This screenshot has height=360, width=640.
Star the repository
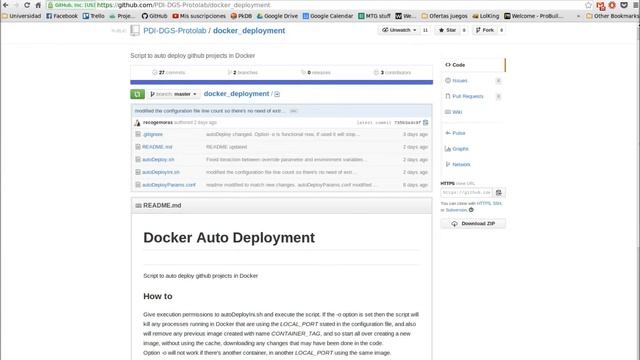447,30
